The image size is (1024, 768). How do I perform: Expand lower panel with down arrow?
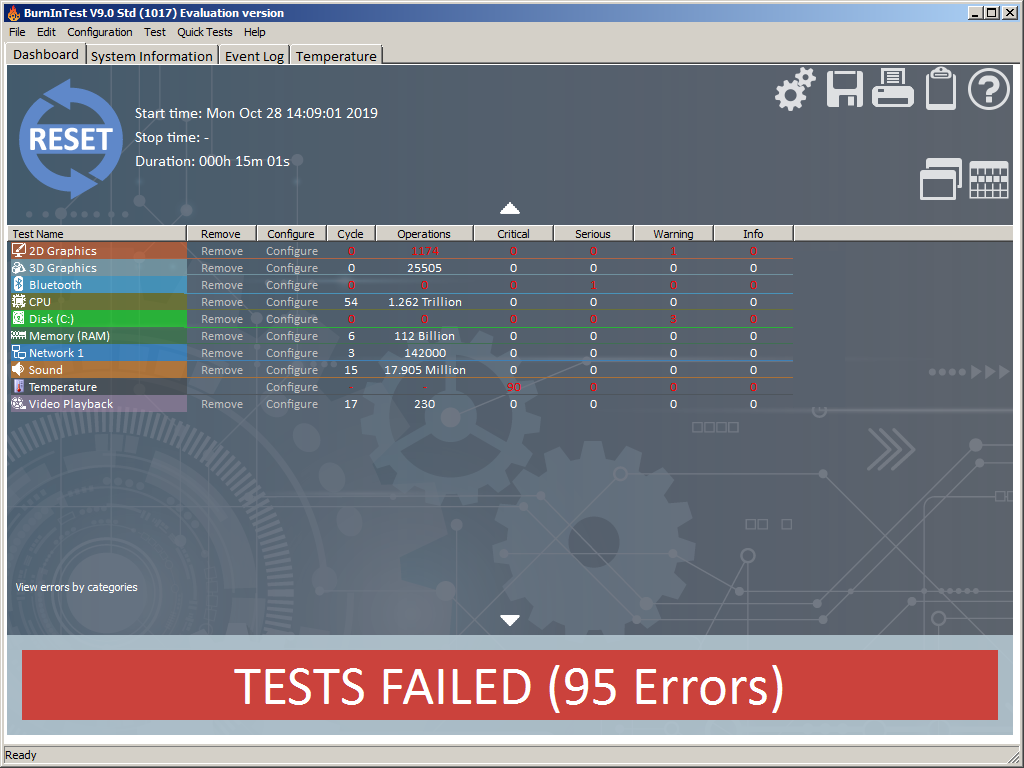(510, 620)
